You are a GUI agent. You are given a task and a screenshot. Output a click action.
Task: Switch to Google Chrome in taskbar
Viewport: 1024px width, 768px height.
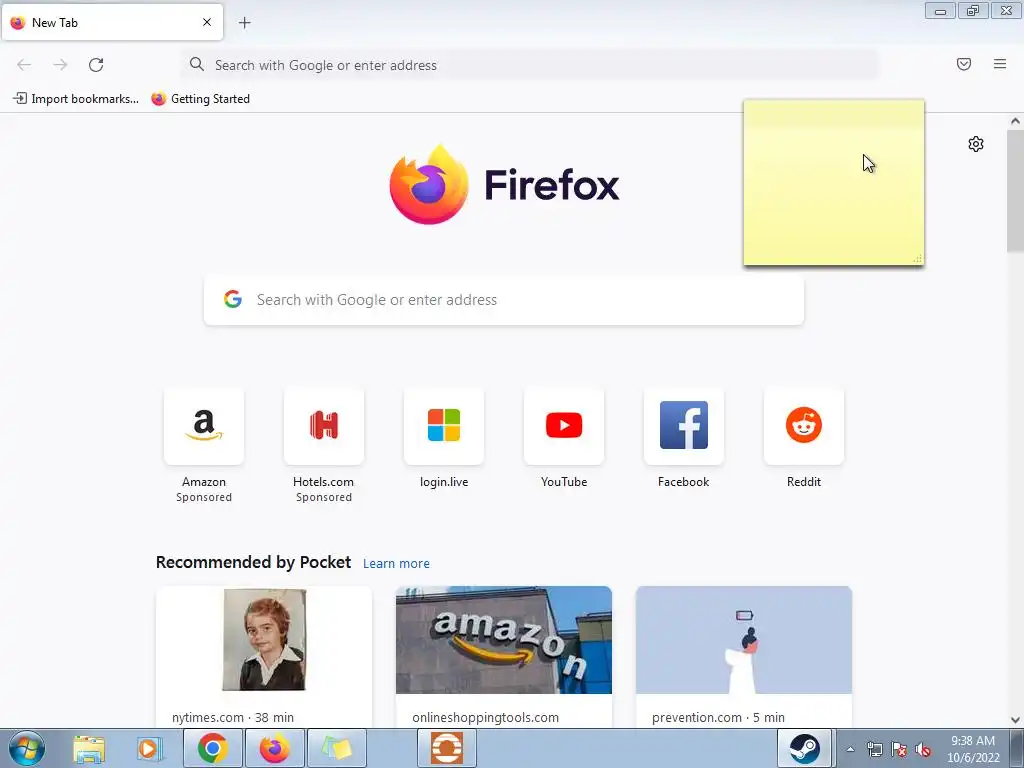click(212, 748)
